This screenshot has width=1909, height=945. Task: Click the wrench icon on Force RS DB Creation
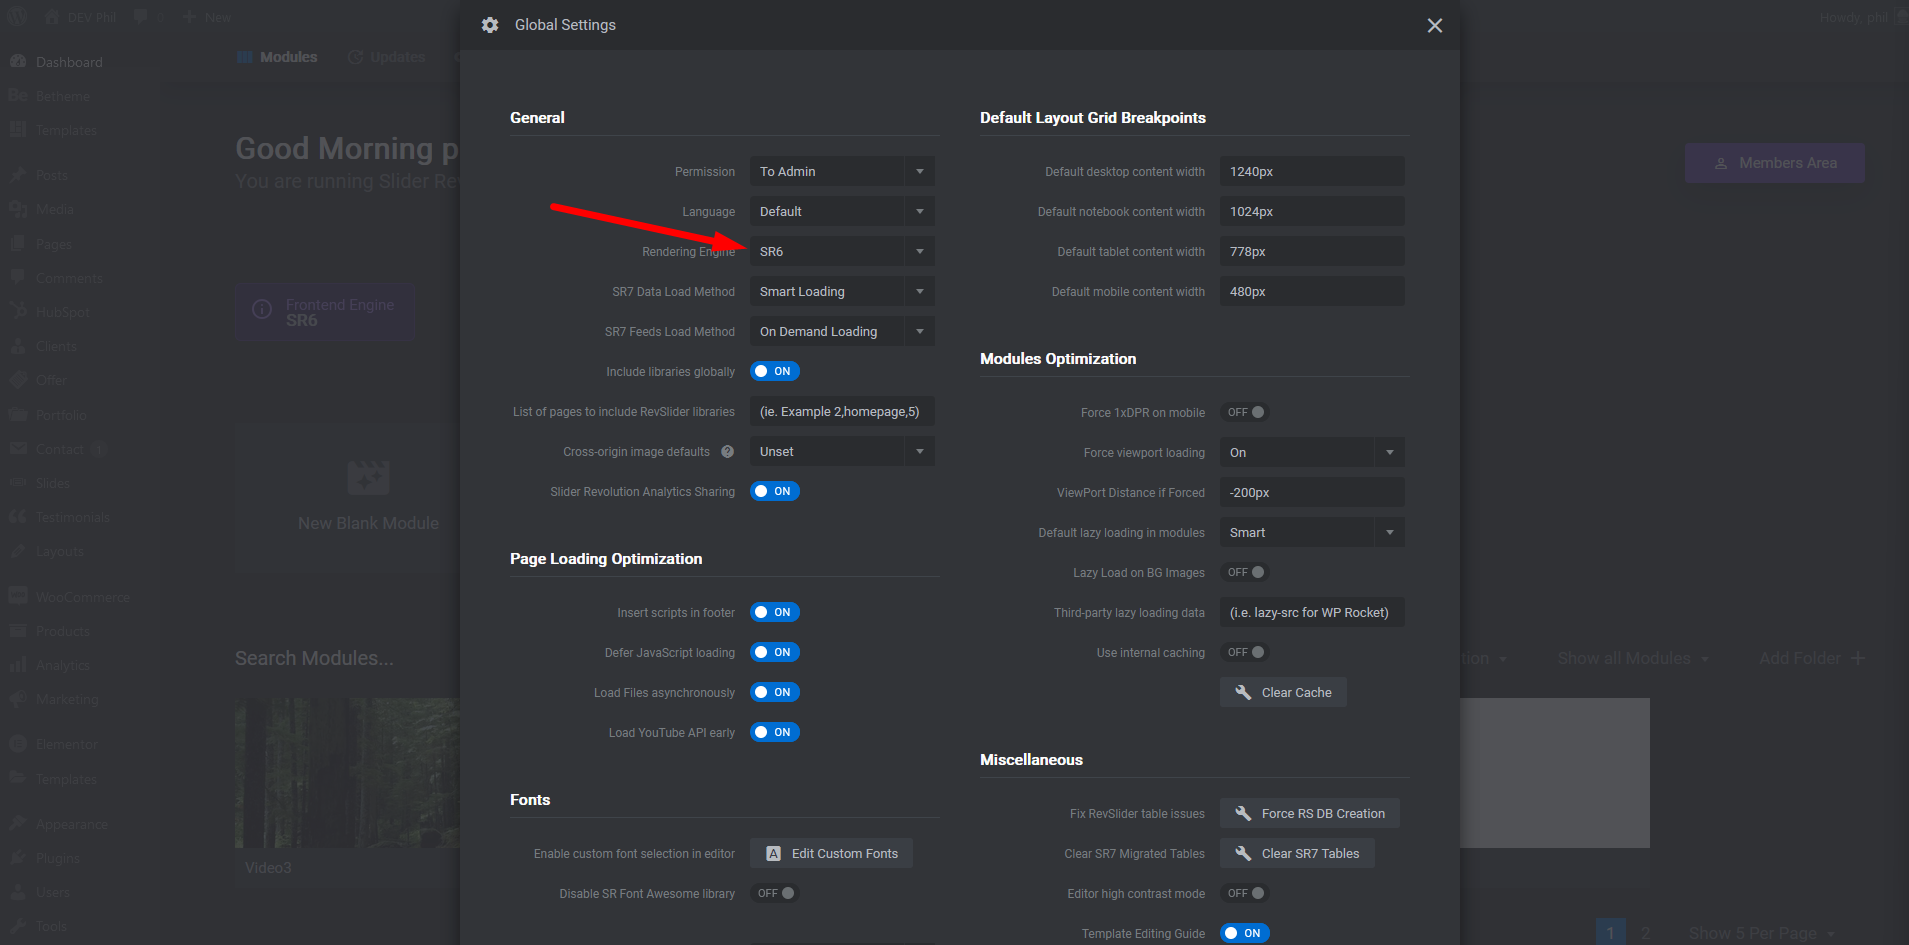[1243, 813]
